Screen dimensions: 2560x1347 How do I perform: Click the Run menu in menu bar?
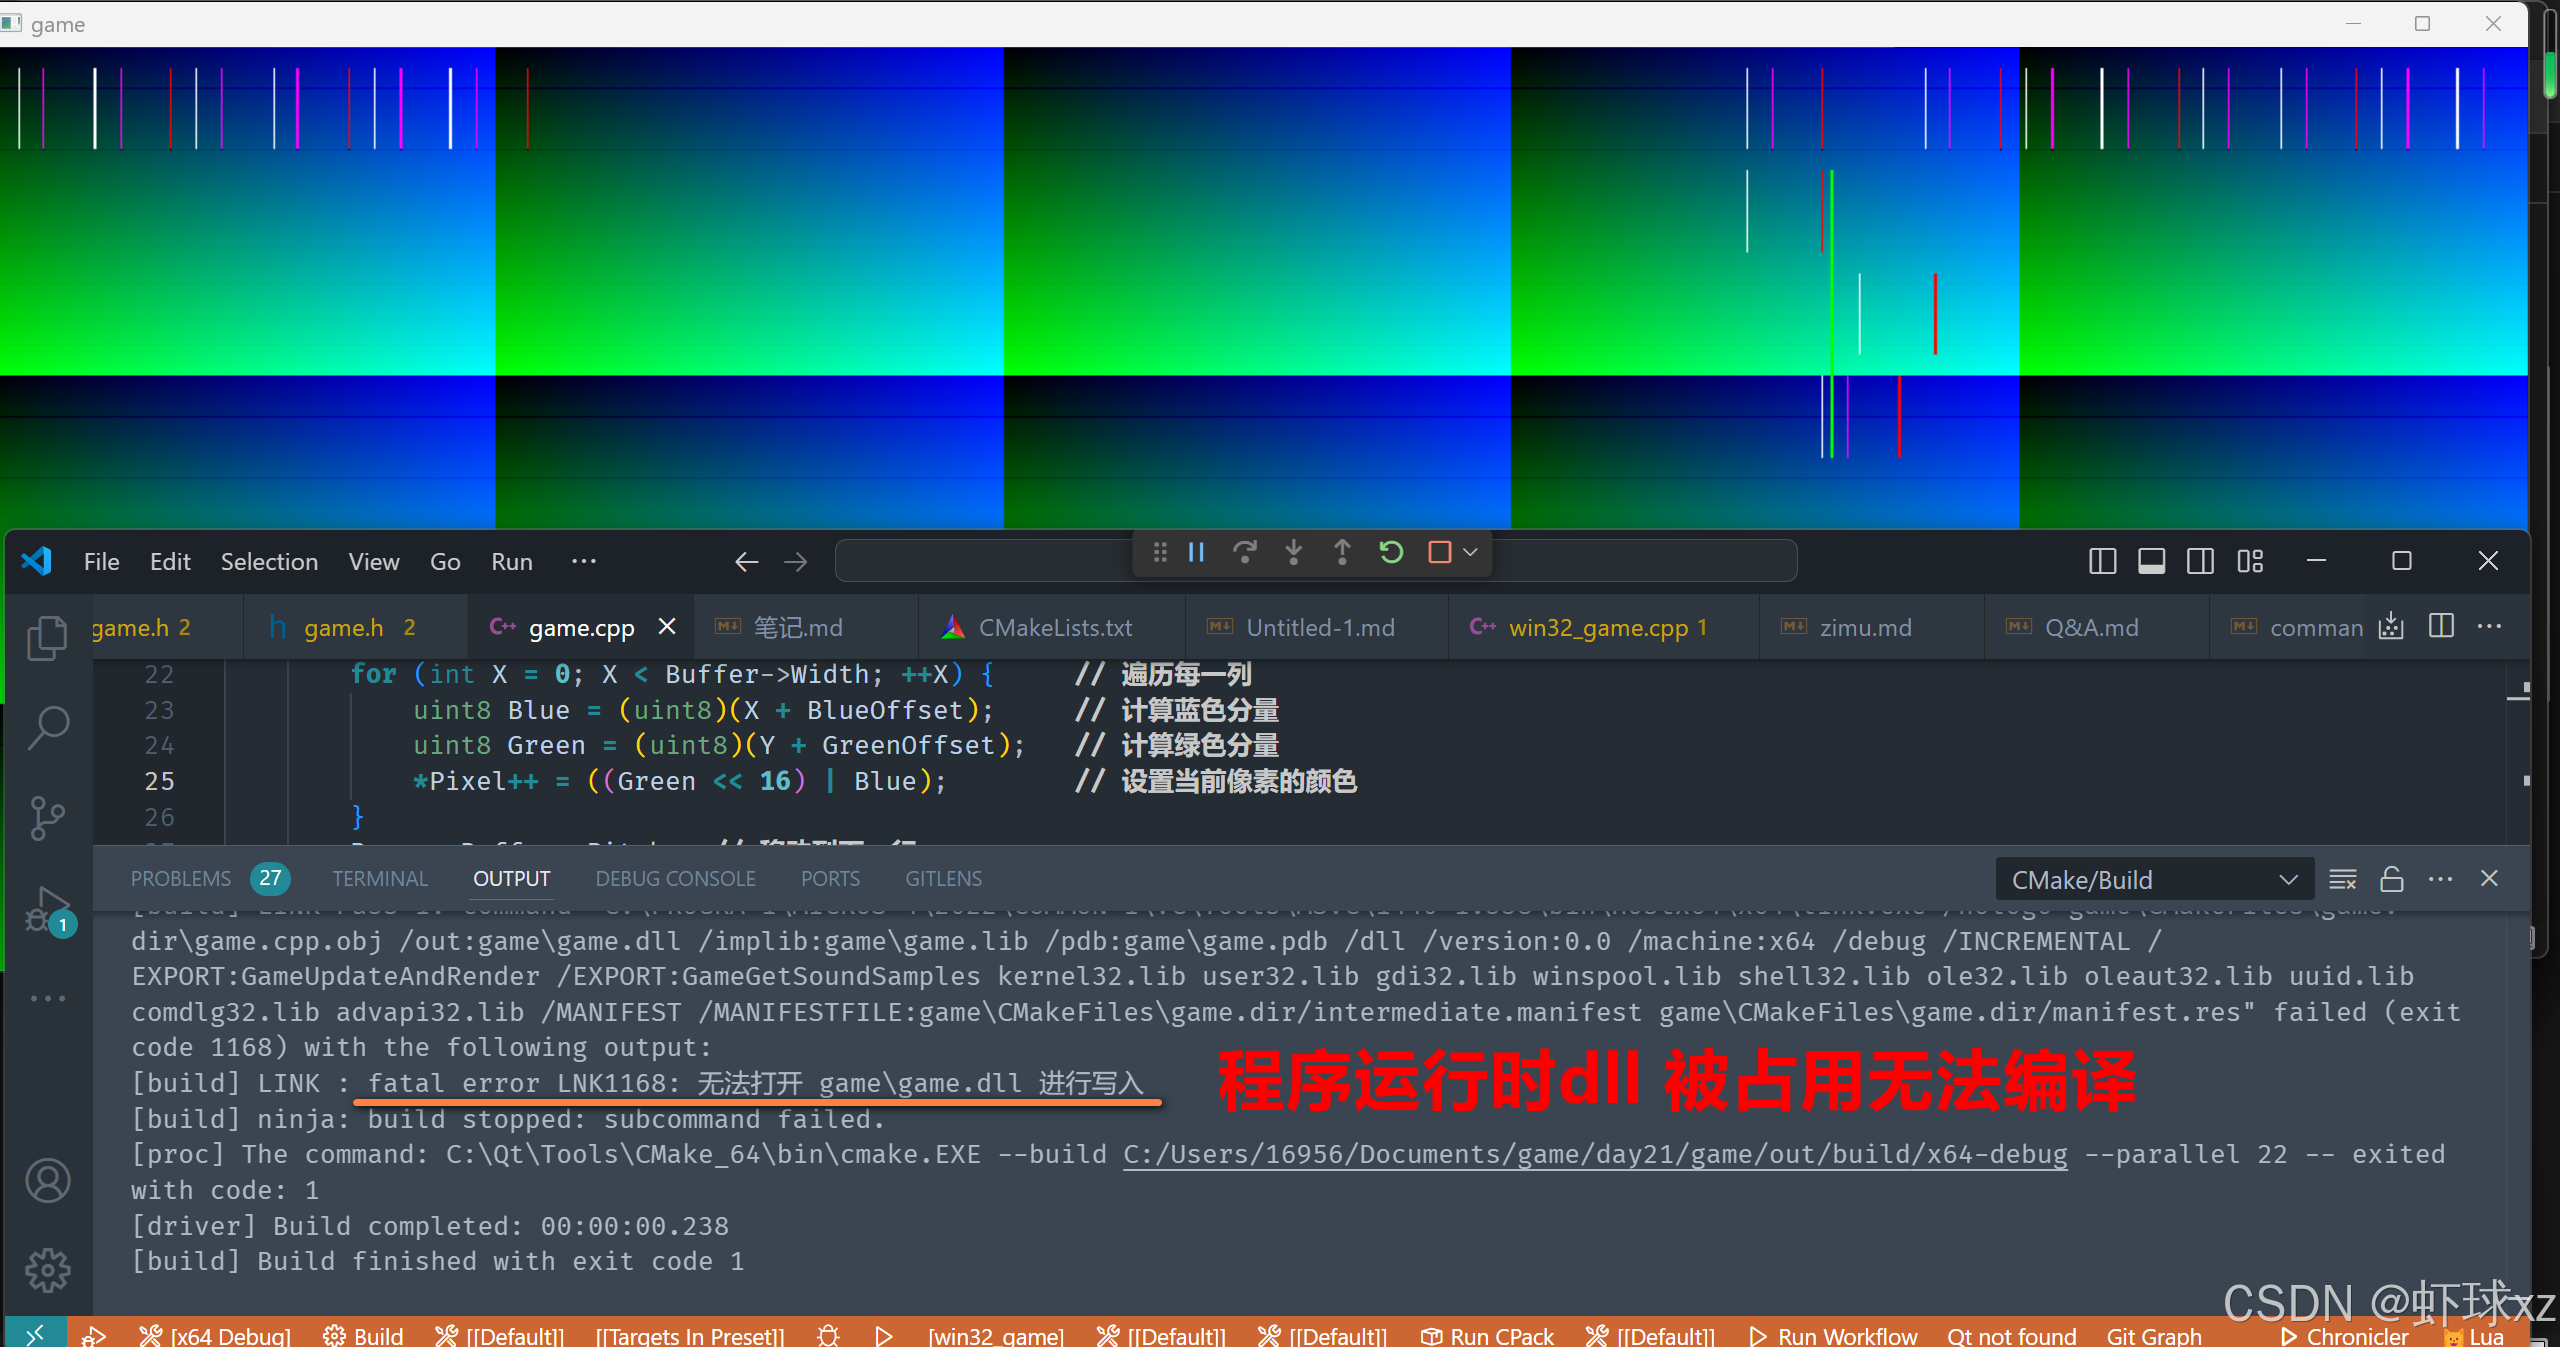510,558
